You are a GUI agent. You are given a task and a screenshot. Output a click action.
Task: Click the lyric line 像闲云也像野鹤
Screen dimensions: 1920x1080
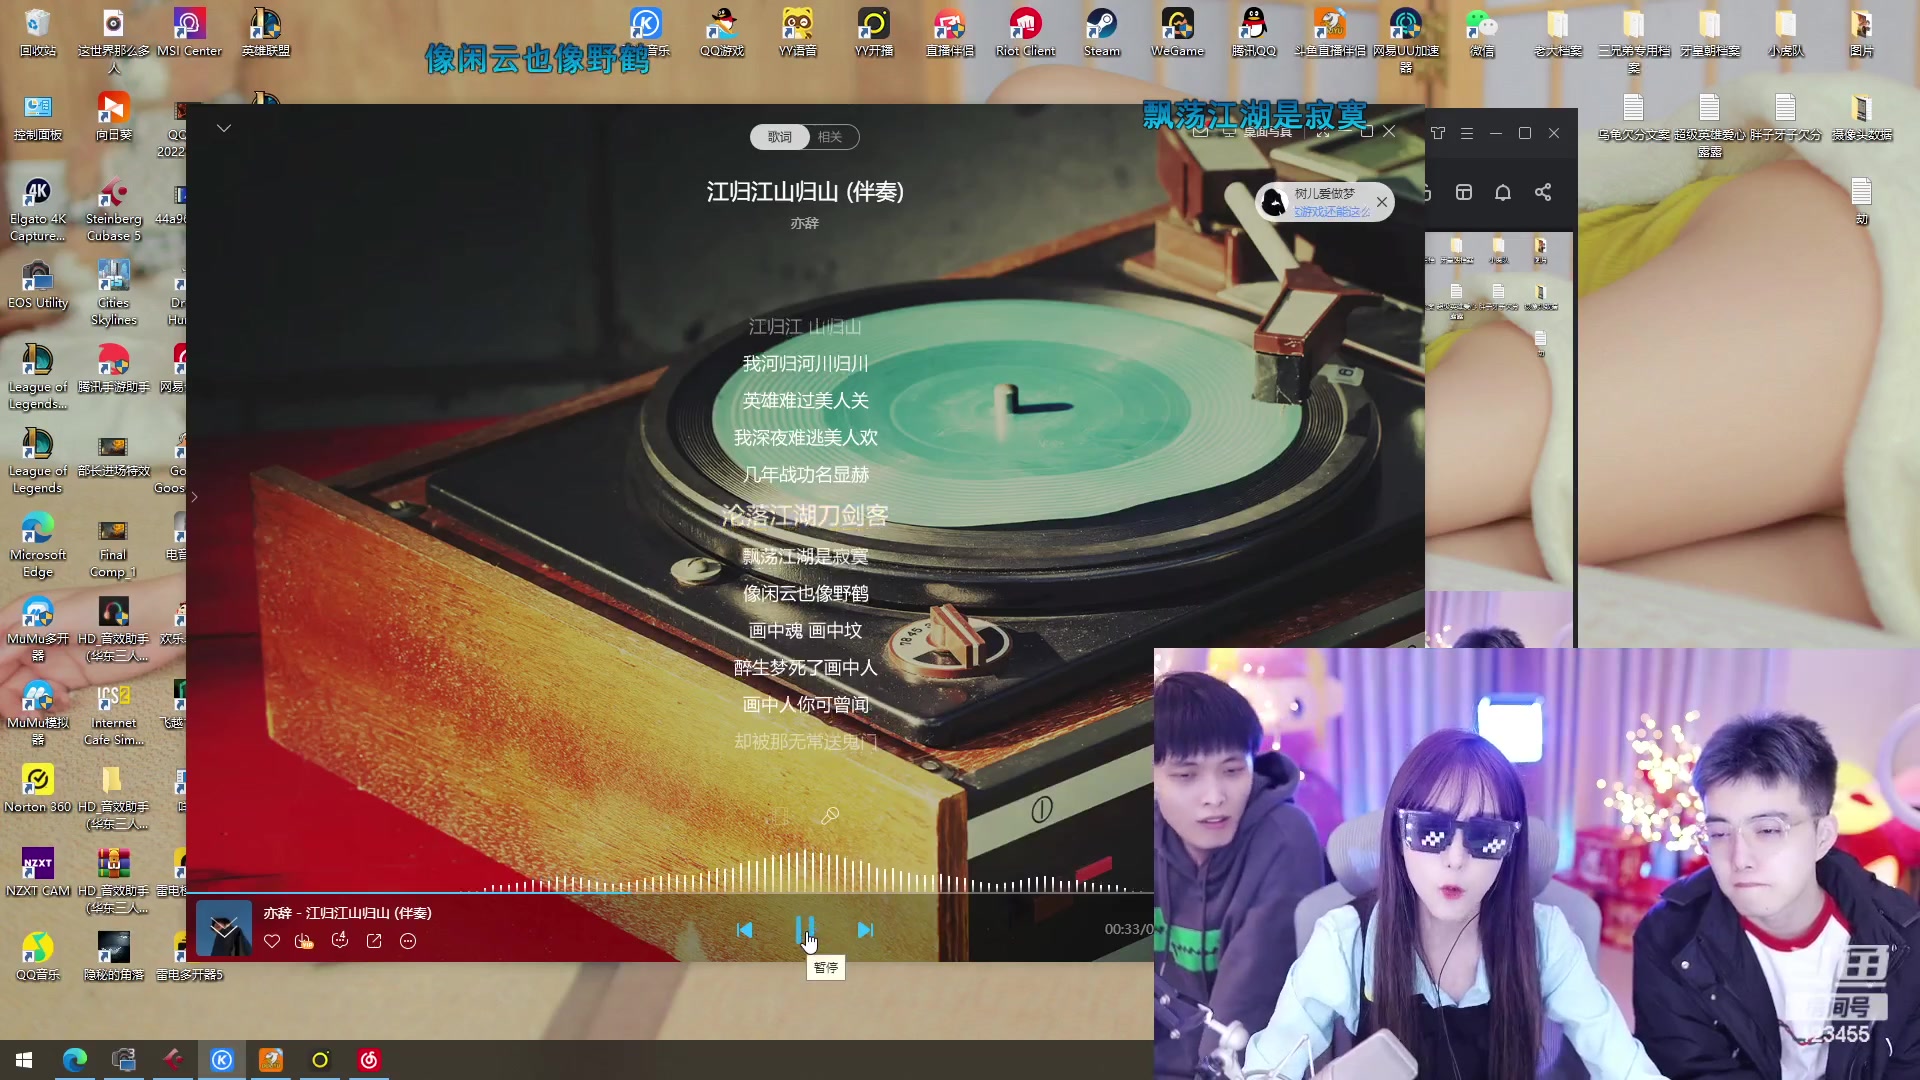(x=805, y=594)
